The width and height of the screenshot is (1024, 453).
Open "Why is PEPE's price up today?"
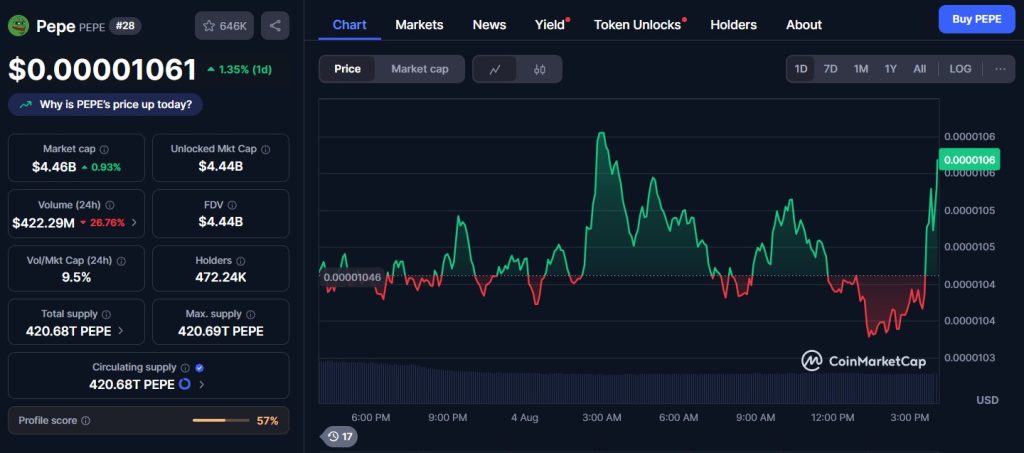click(106, 104)
